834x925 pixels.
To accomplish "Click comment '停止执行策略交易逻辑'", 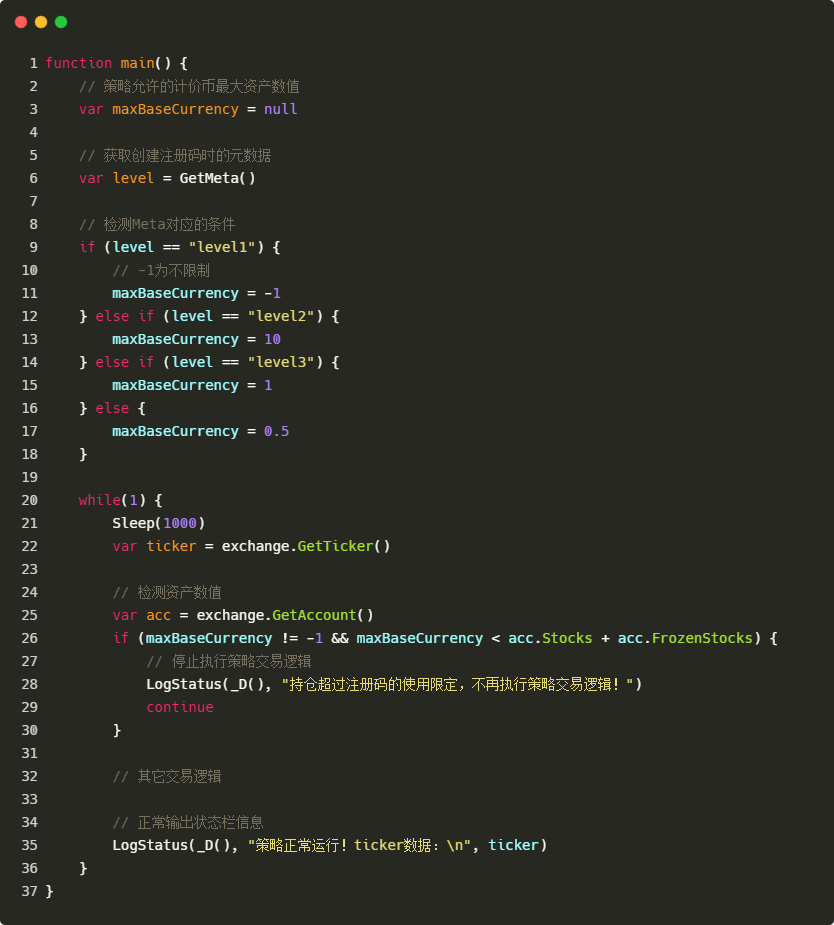I will click(241, 661).
